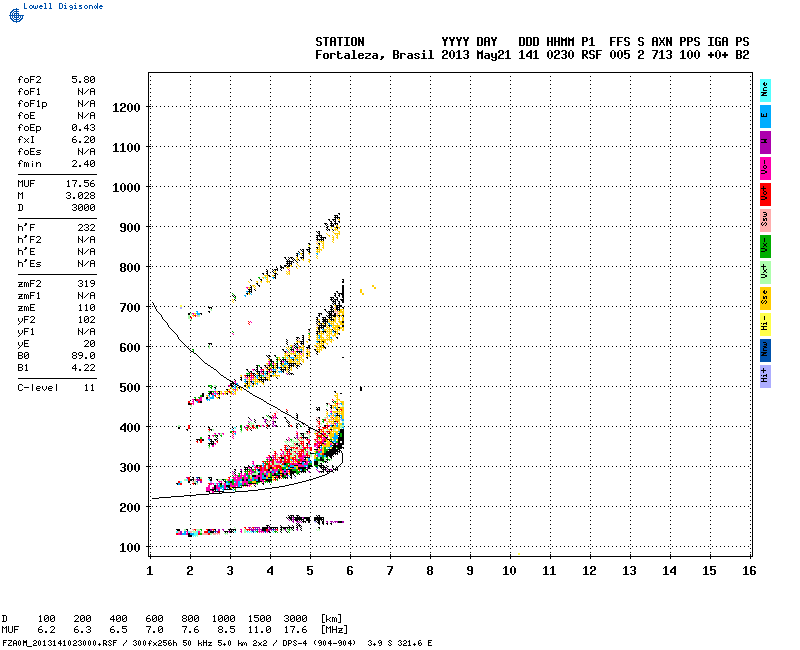800x650 pixels.
Task: Click the time value 0230 in header
Action: 560,55
